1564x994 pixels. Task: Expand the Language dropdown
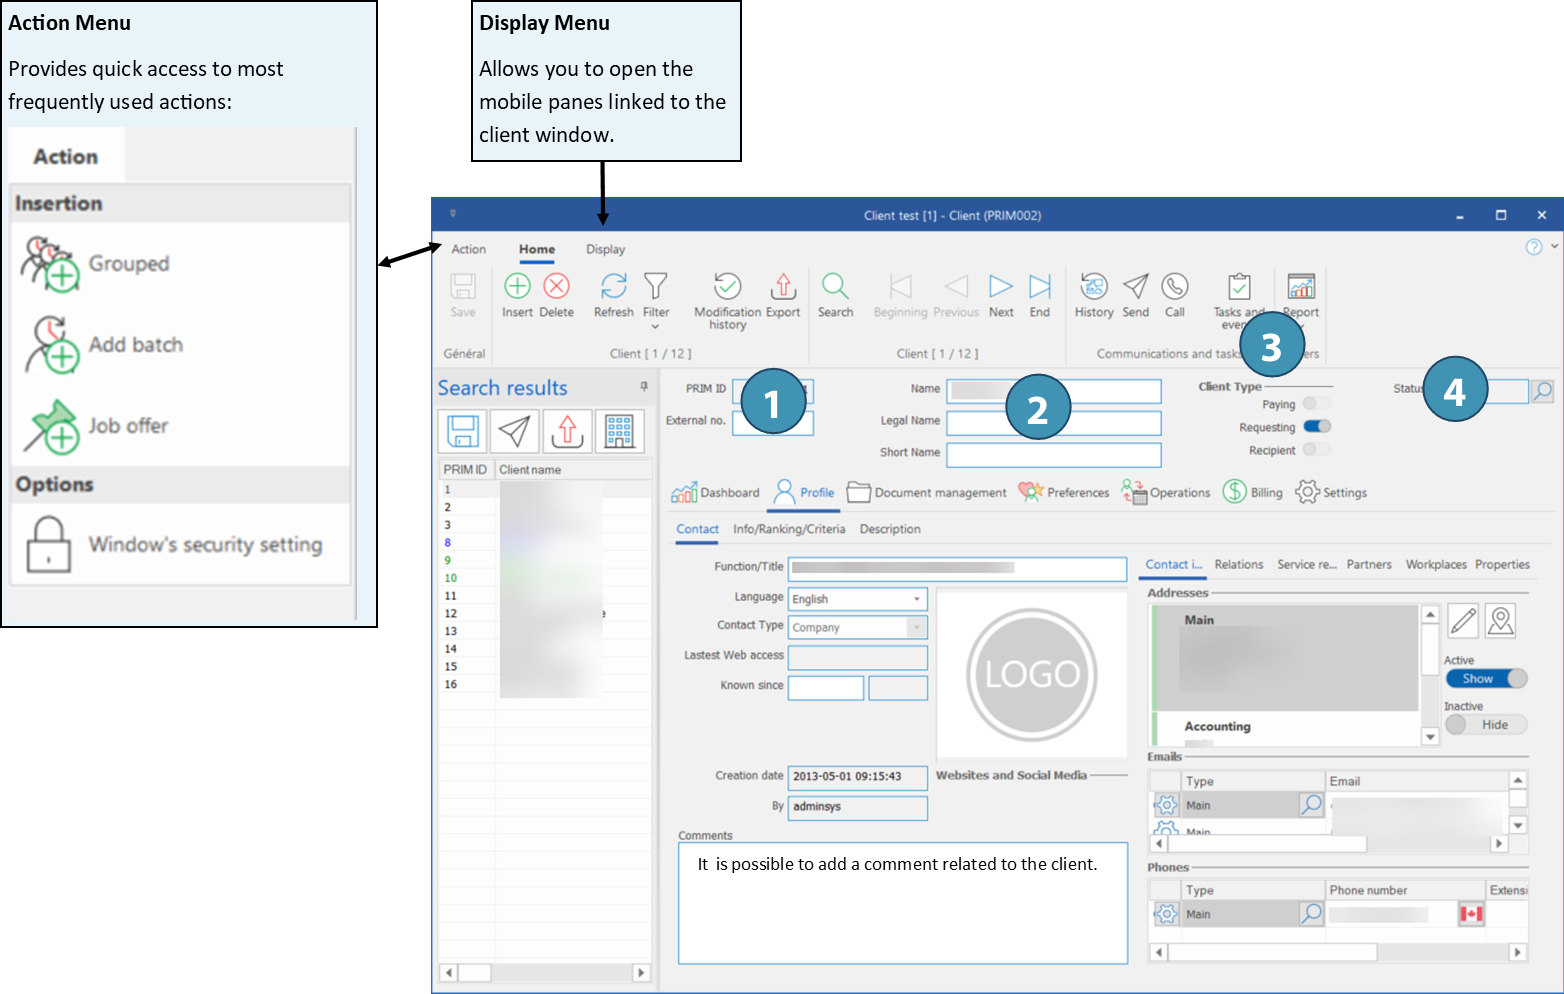pyautogui.click(x=916, y=599)
